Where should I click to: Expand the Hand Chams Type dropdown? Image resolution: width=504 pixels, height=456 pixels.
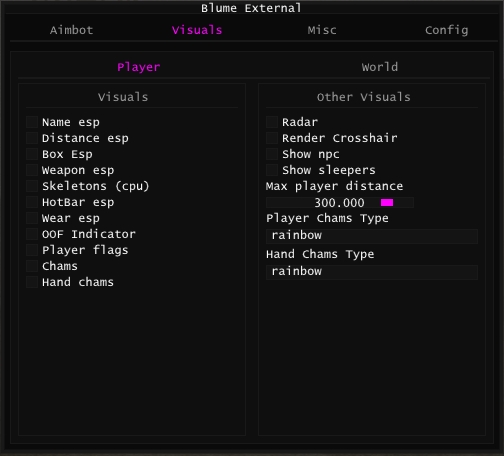372,272
